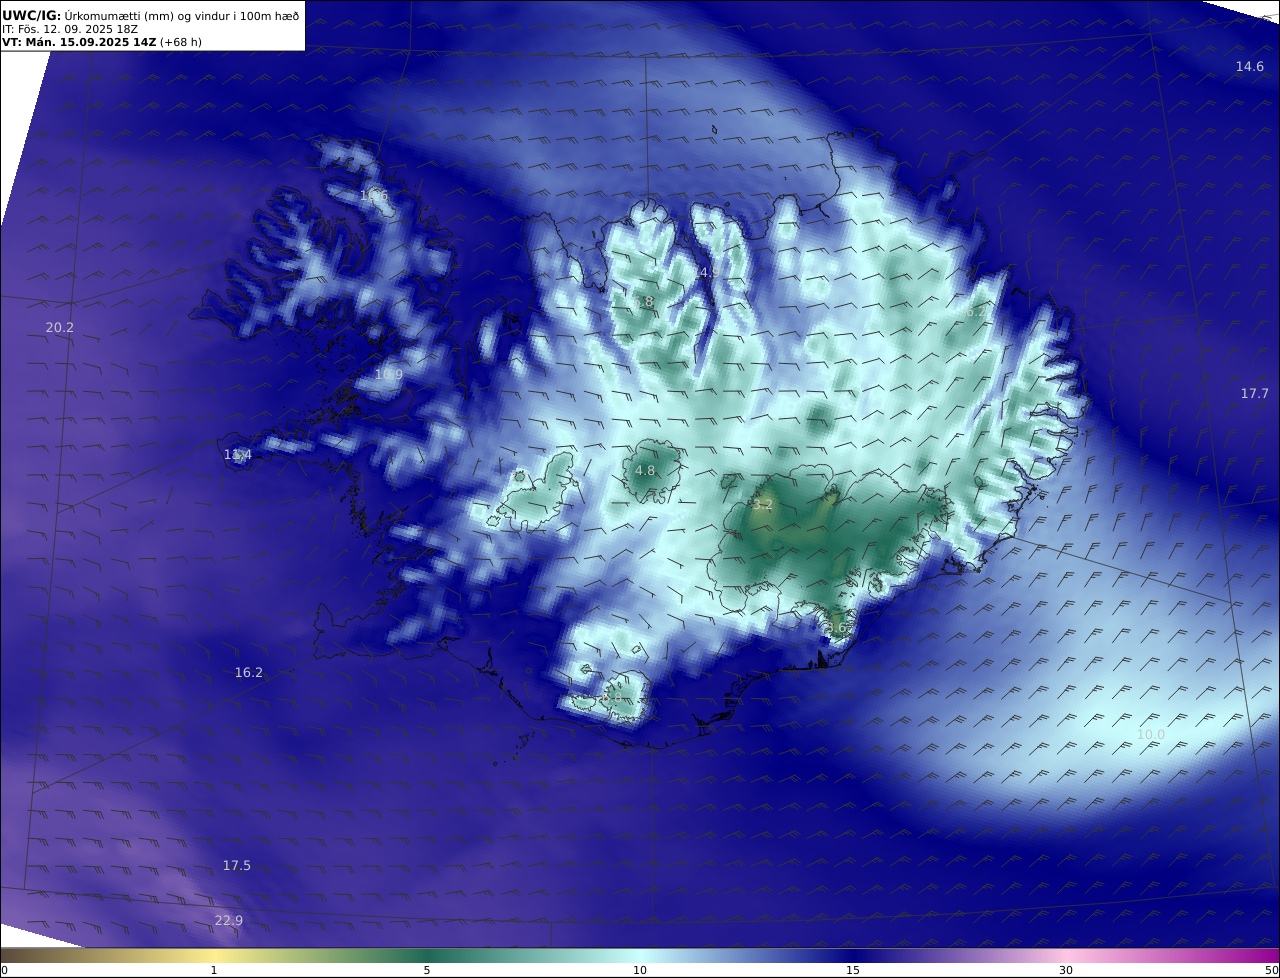Click the 10.9 value label on the map
The height and width of the screenshot is (978, 1280).
tap(388, 374)
